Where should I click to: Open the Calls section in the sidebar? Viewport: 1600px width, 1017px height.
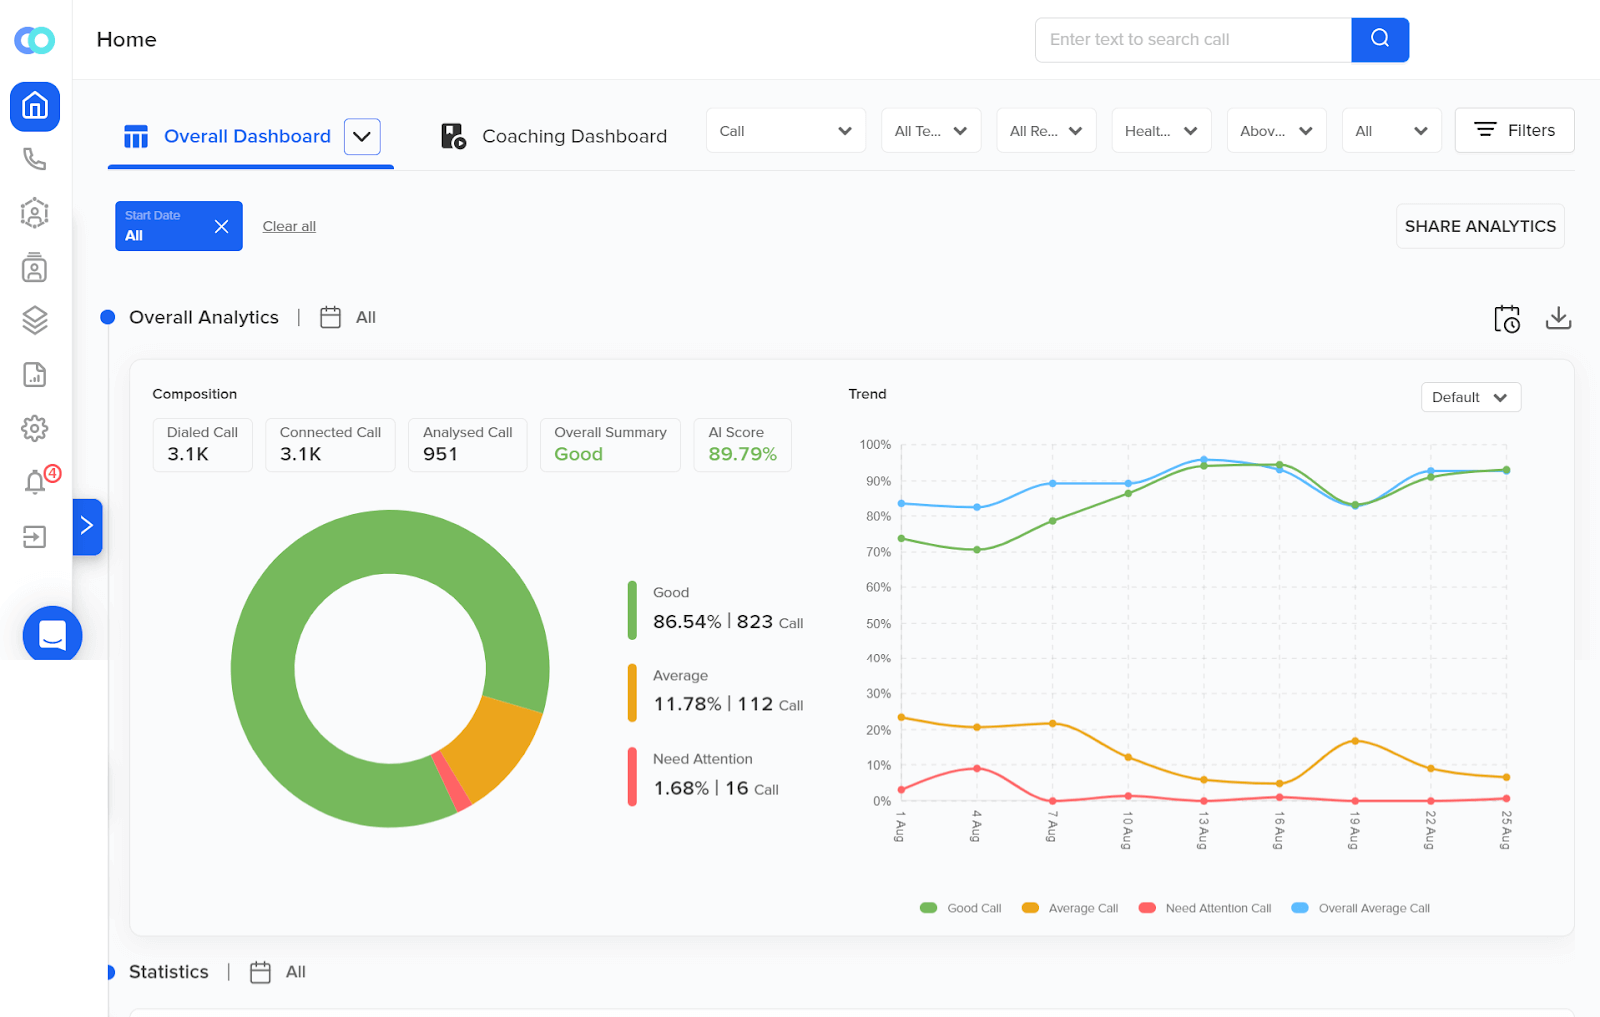click(35, 159)
